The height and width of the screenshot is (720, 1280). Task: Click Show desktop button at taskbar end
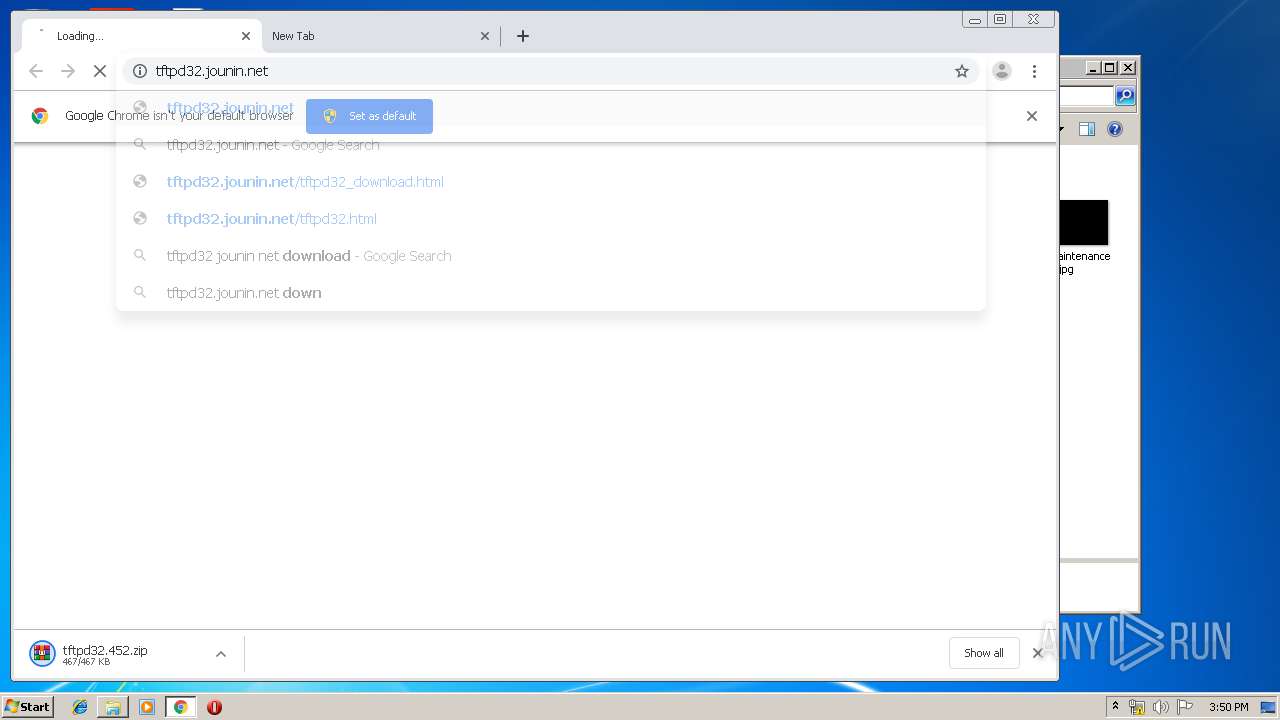pyautogui.click(x=1270, y=707)
